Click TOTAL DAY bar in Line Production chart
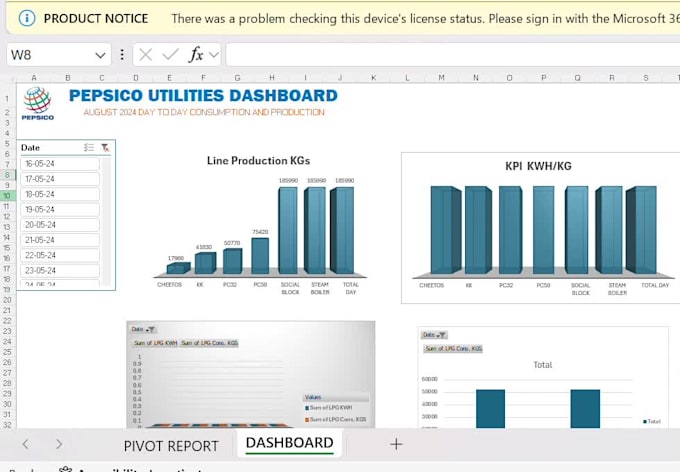The height and width of the screenshot is (472, 680). [343, 230]
